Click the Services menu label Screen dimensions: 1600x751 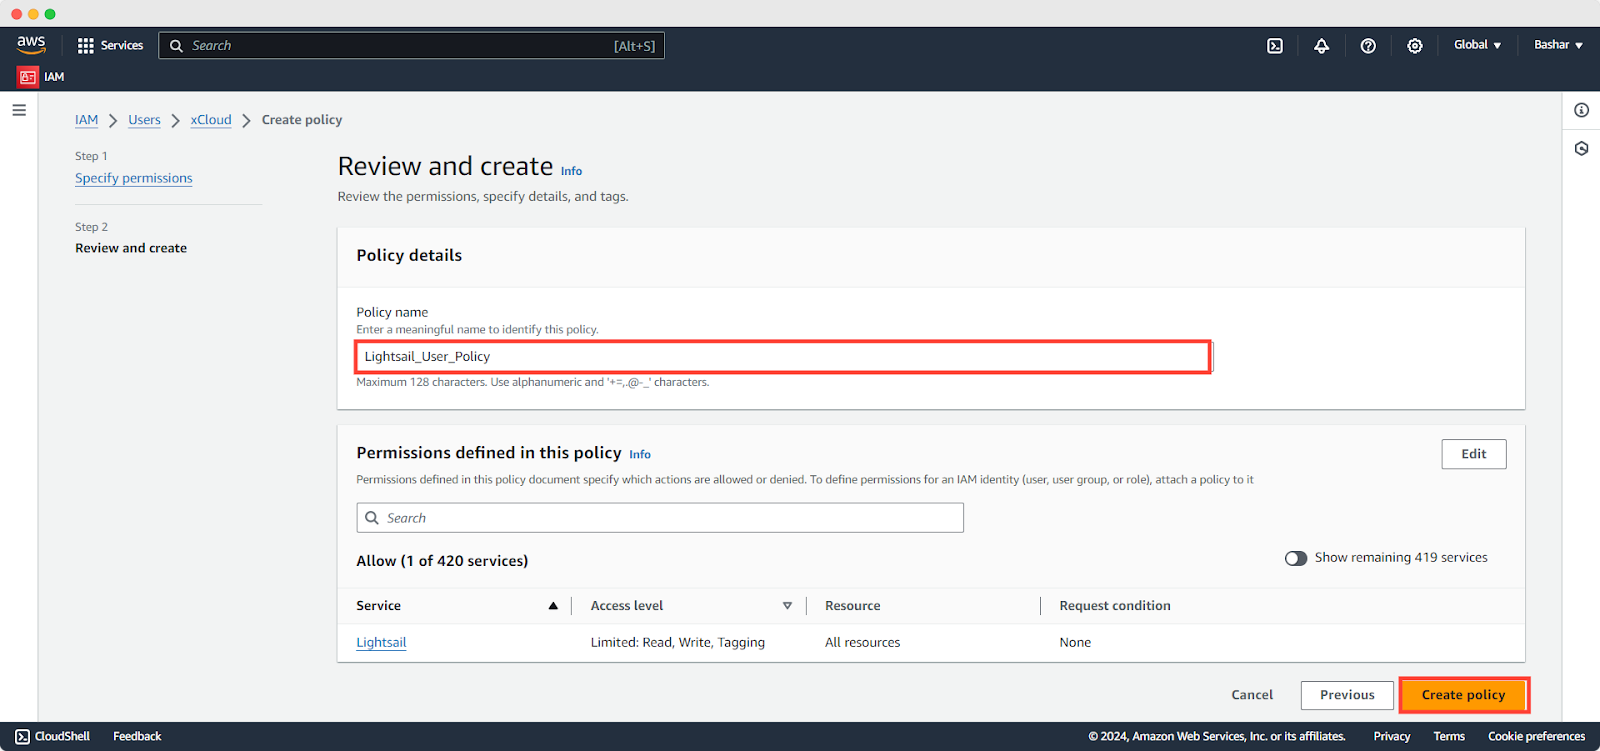pyautogui.click(x=122, y=46)
